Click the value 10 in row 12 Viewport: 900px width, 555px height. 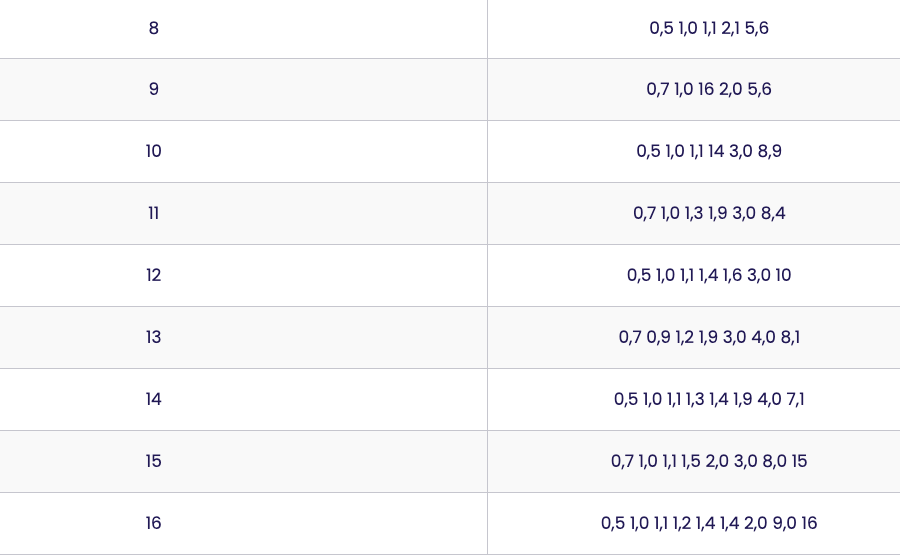783,275
